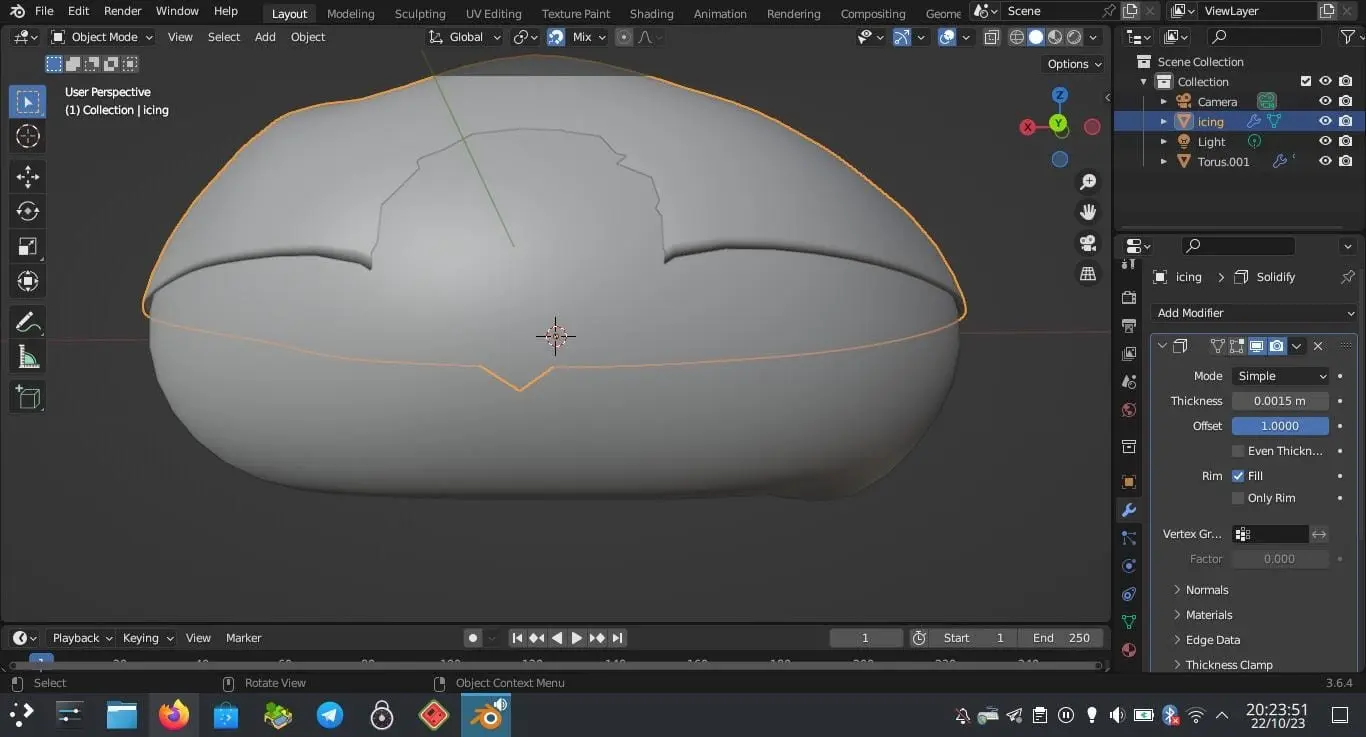The width and height of the screenshot is (1366, 737).
Task: Adjust the Offset value slider
Action: tap(1280, 426)
